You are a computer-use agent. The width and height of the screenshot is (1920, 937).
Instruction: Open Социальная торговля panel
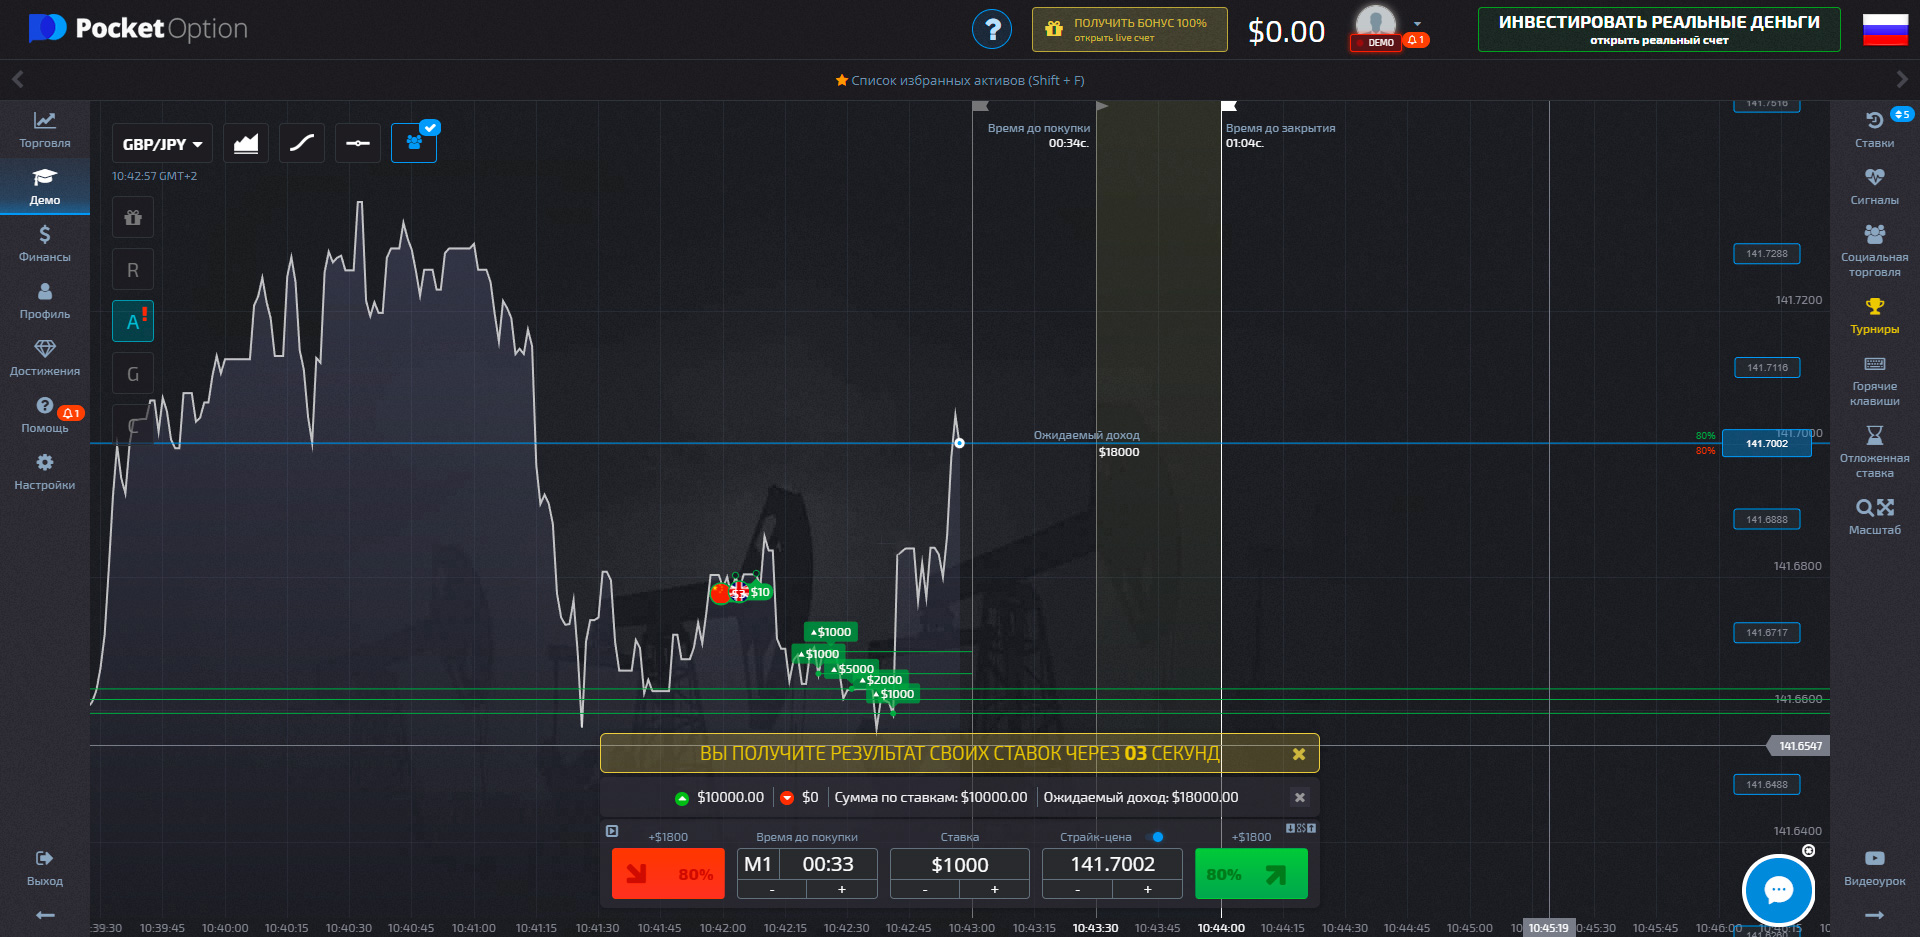pyautogui.click(x=1874, y=250)
